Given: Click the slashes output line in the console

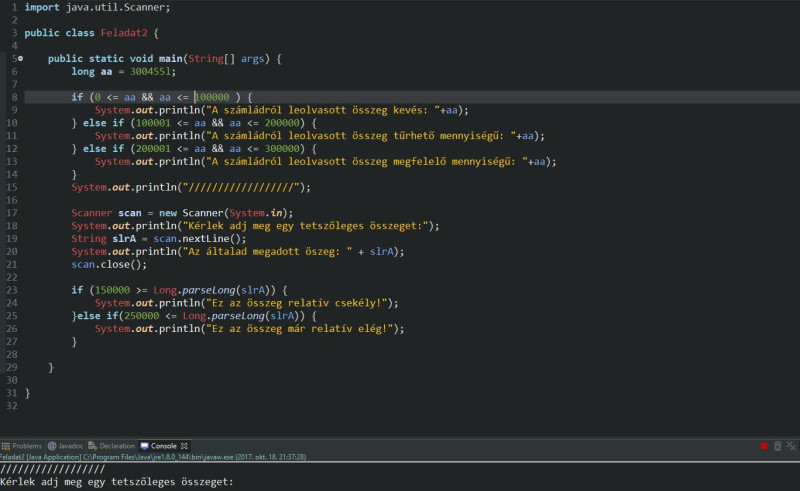Looking at the screenshot, I should tap(53, 469).
